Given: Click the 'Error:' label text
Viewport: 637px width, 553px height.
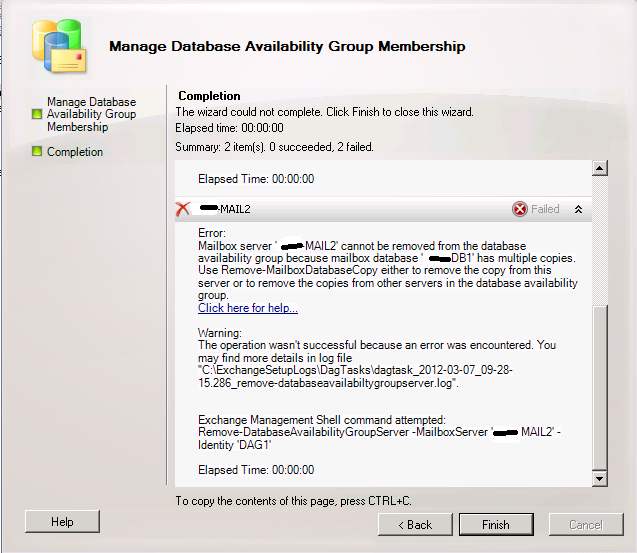Looking at the screenshot, I should [212, 233].
